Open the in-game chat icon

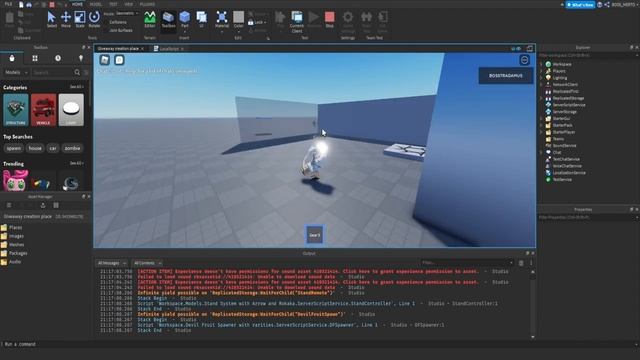119,60
